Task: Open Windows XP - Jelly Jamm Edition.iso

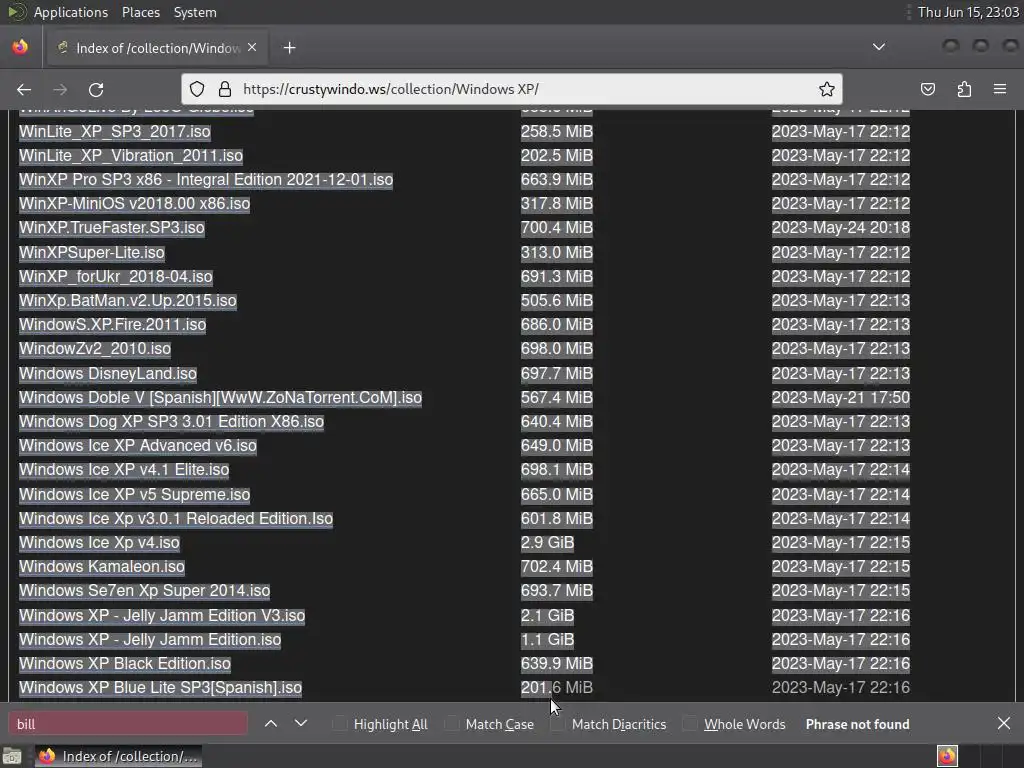Action: click(150, 640)
